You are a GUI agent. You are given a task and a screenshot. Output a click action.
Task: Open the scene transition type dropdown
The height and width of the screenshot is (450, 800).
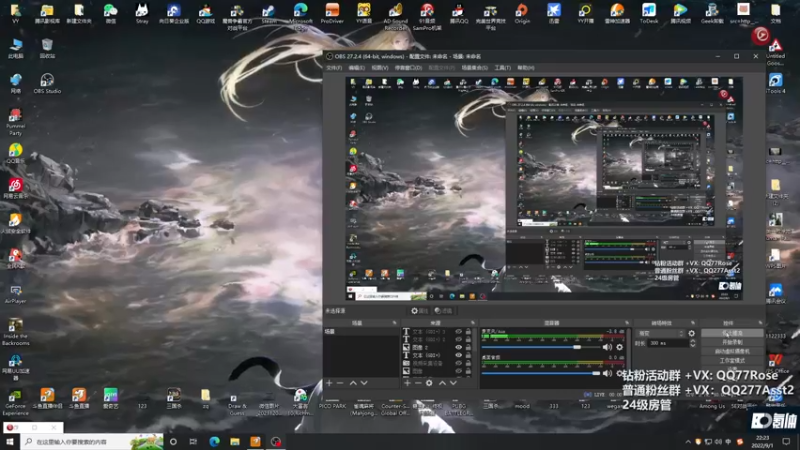click(x=660, y=333)
